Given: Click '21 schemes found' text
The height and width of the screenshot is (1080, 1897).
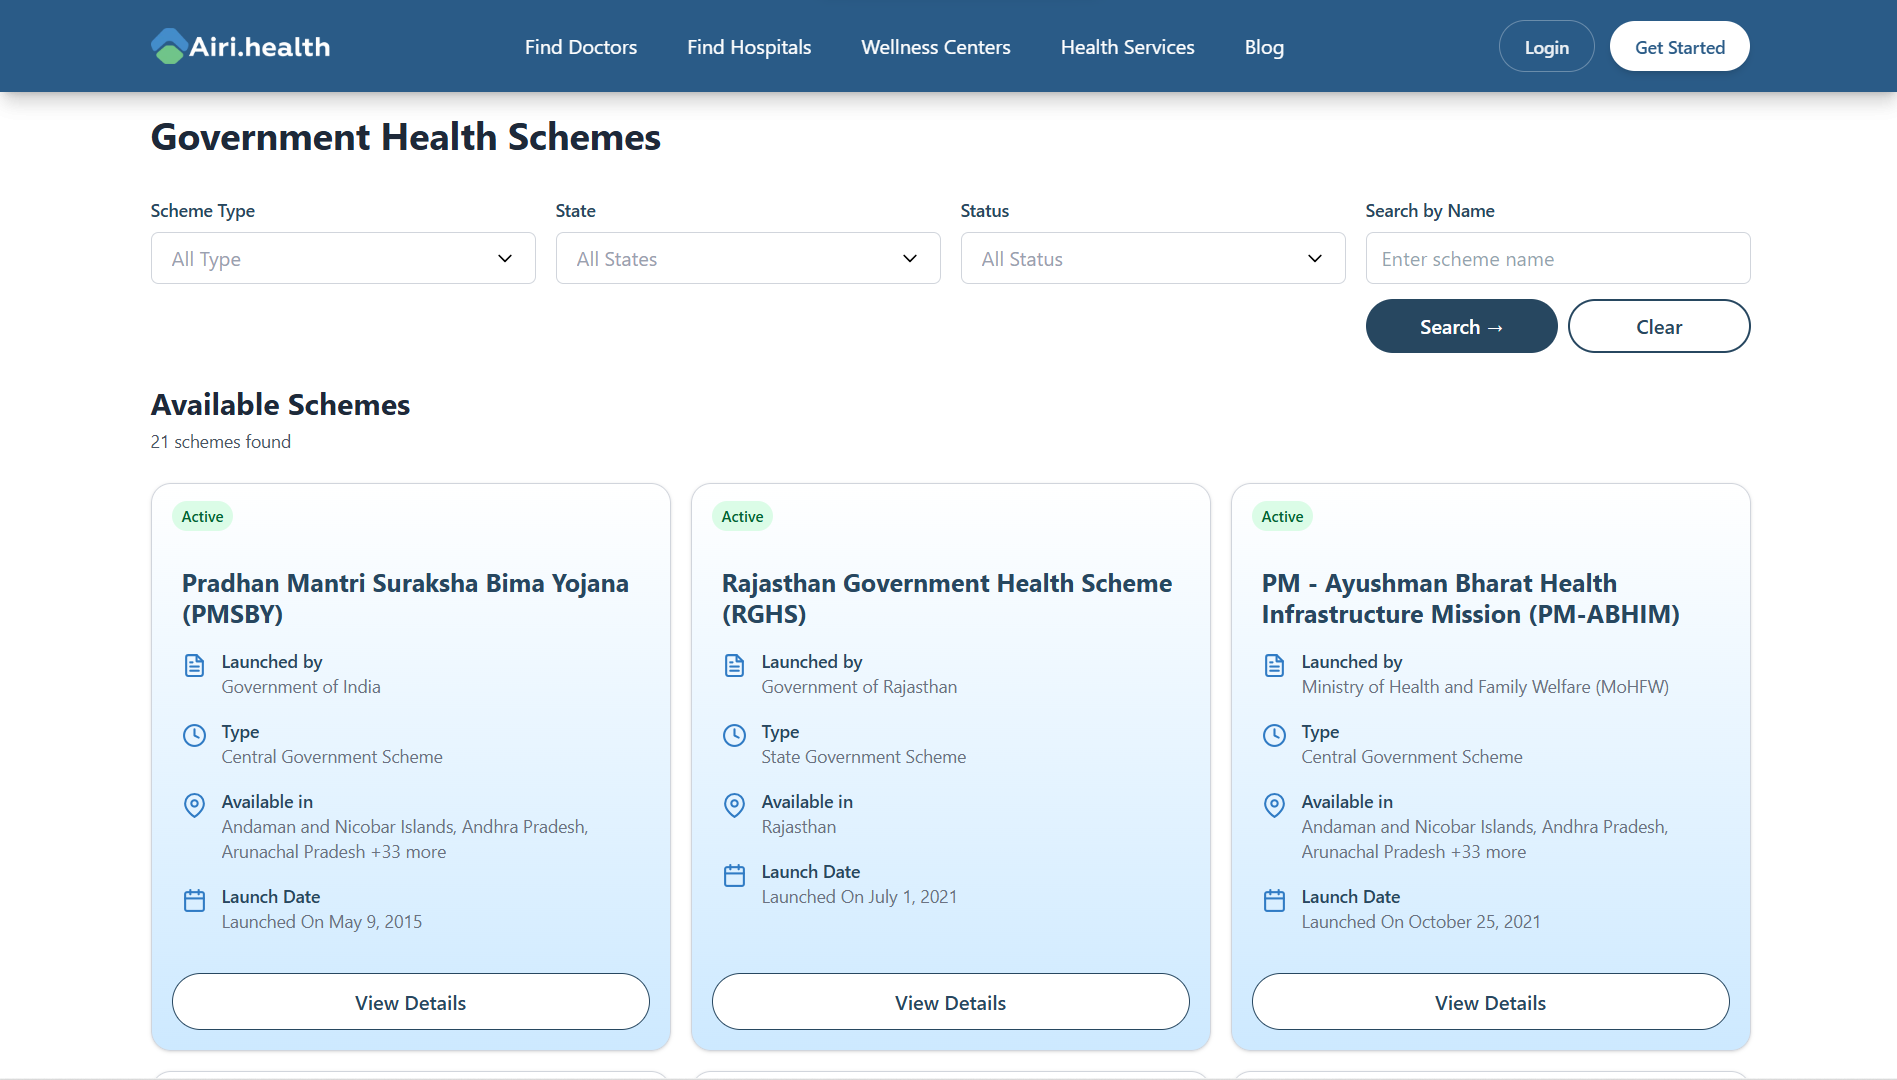Looking at the screenshot, I should coord(221,442).
